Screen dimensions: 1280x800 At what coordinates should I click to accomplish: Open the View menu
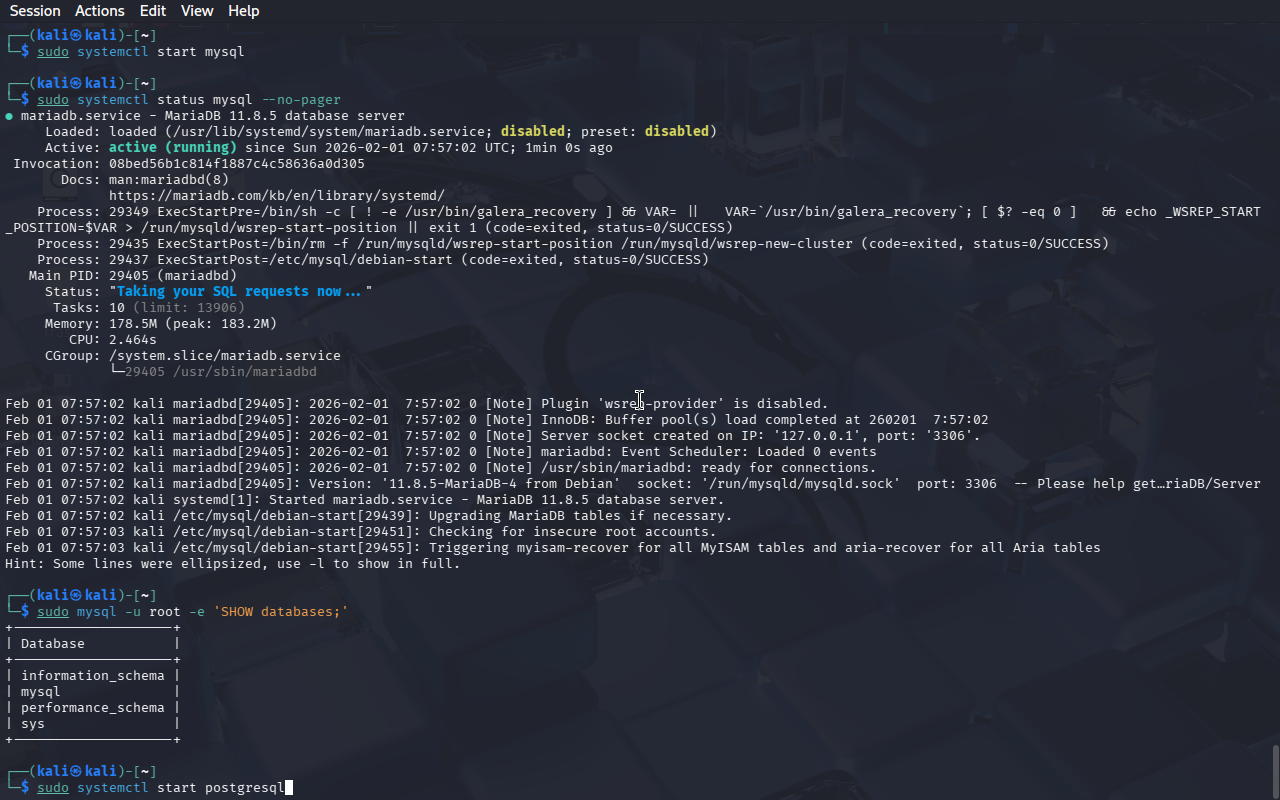[197, 11]
